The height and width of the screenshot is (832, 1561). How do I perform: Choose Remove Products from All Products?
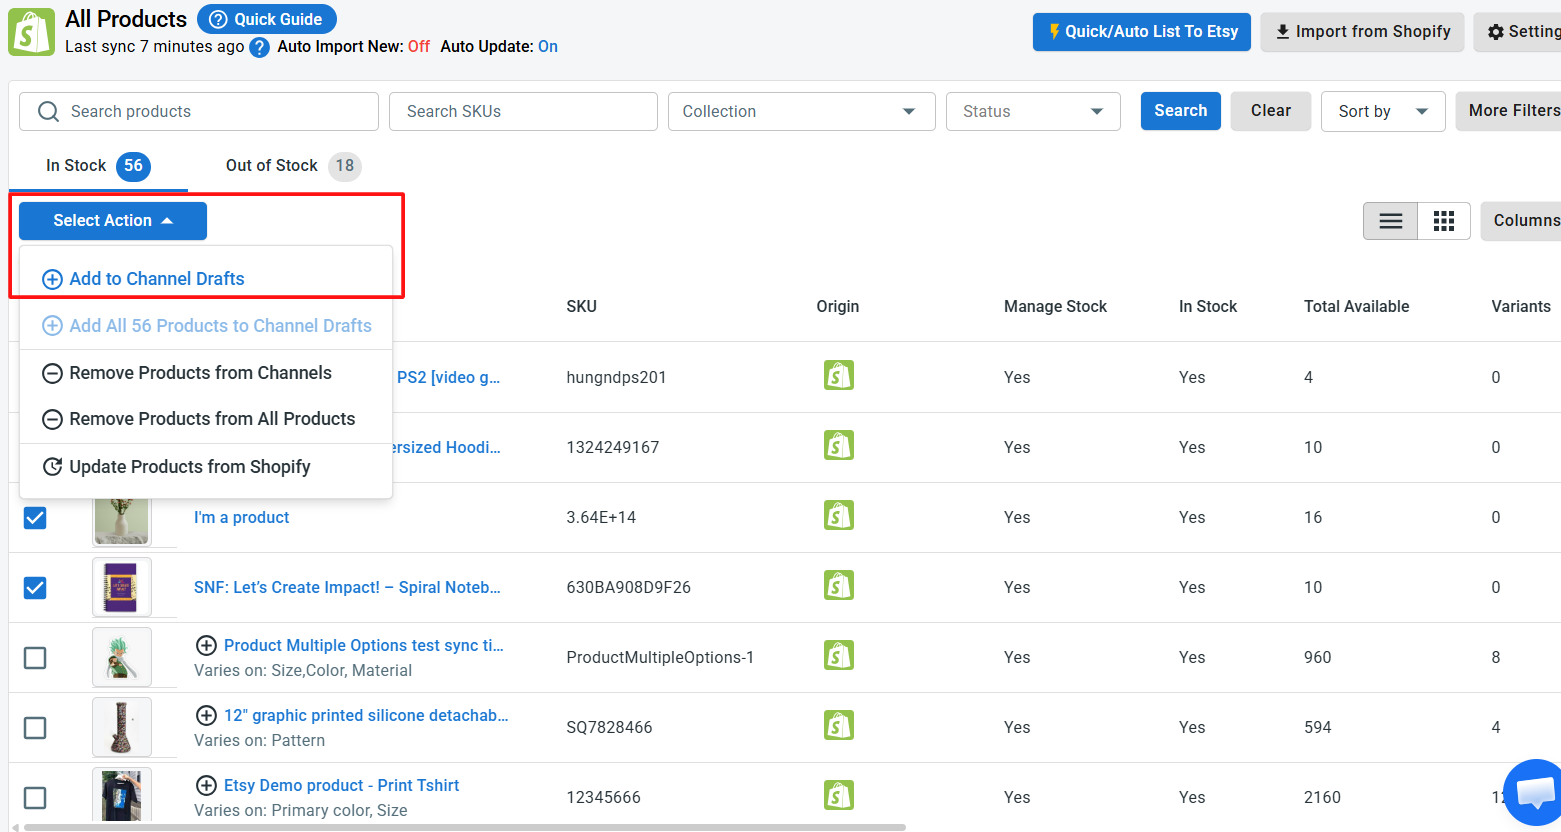click(x=206, y=419)
